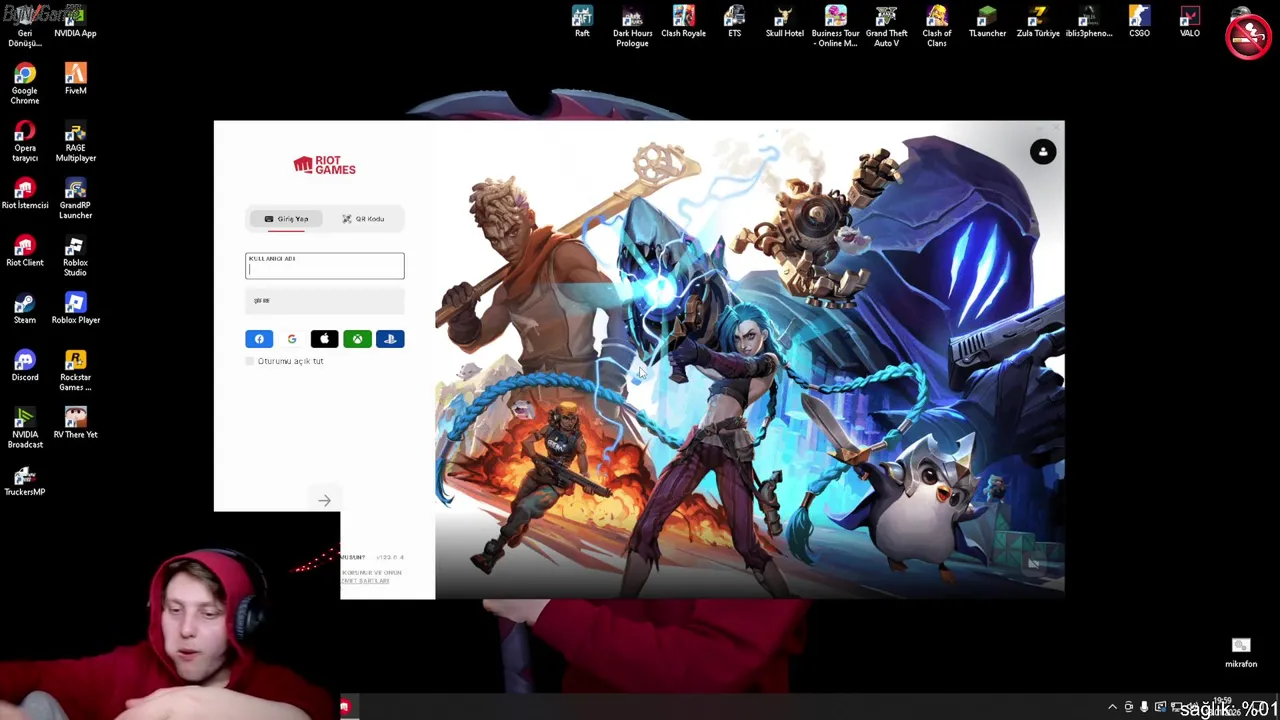Launch the FiveM desktop shortcut
This screenshot has height=720, width=1280.
75,79
